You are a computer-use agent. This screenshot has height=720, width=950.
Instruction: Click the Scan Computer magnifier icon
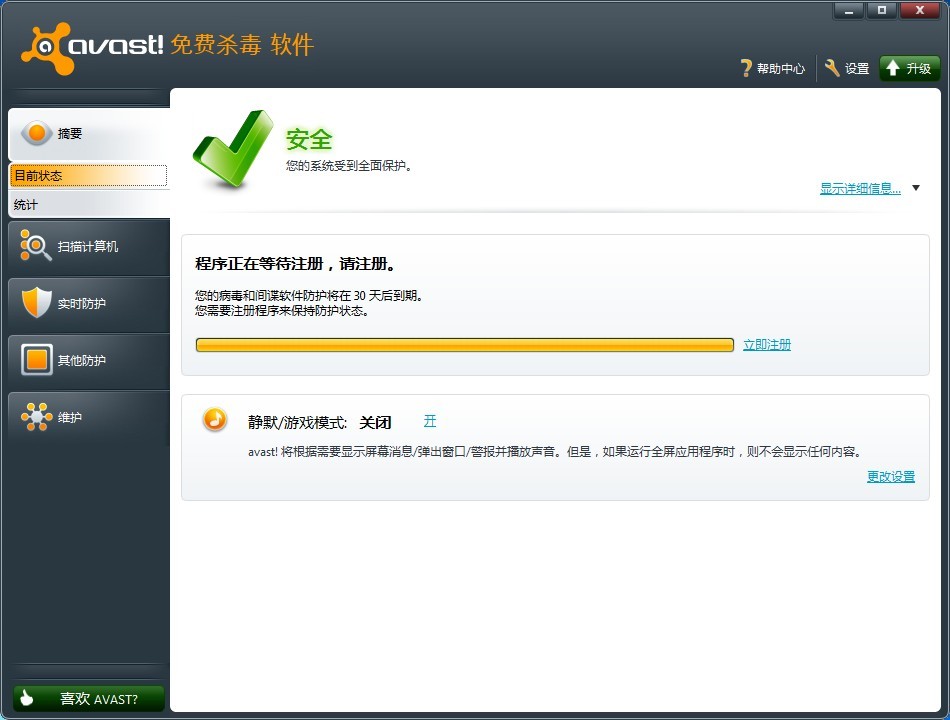coord(36,246)
